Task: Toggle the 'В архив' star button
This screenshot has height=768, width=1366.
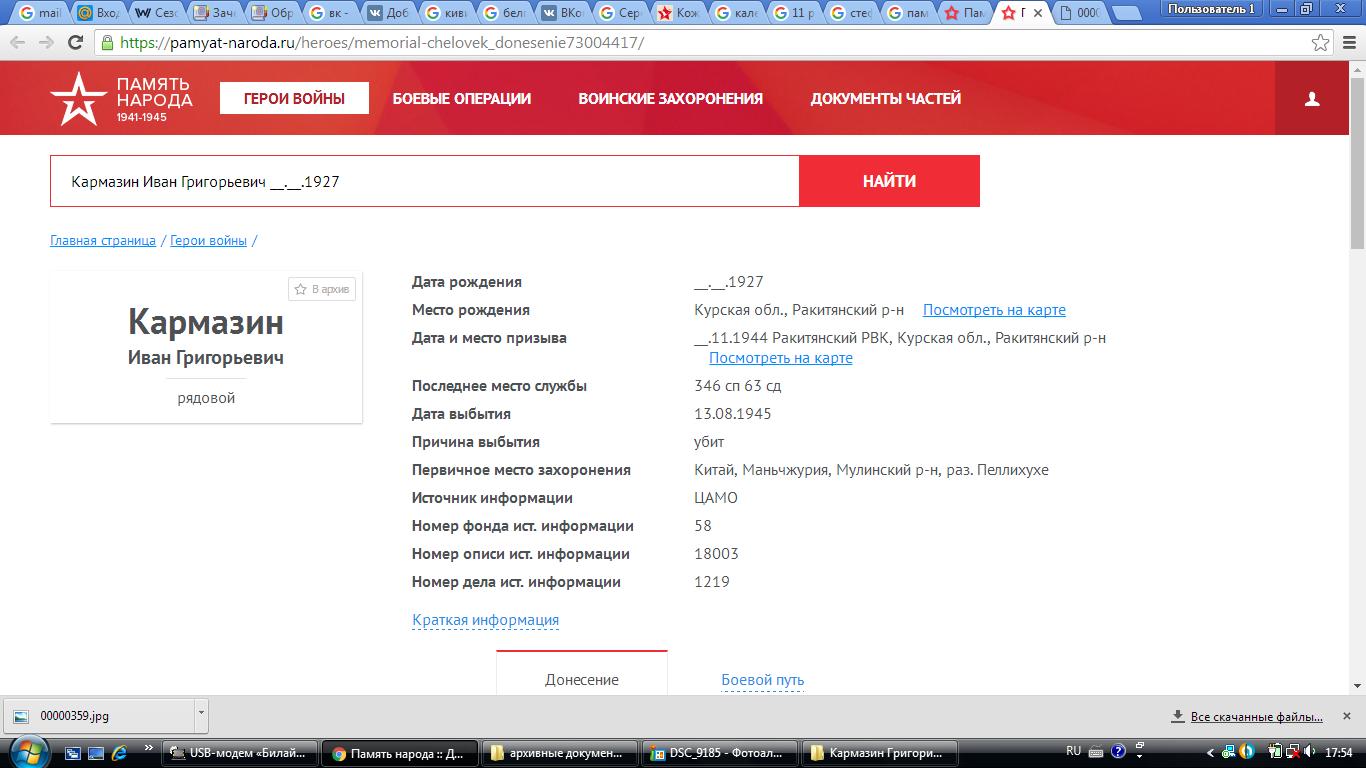Action: coord(322,289)
